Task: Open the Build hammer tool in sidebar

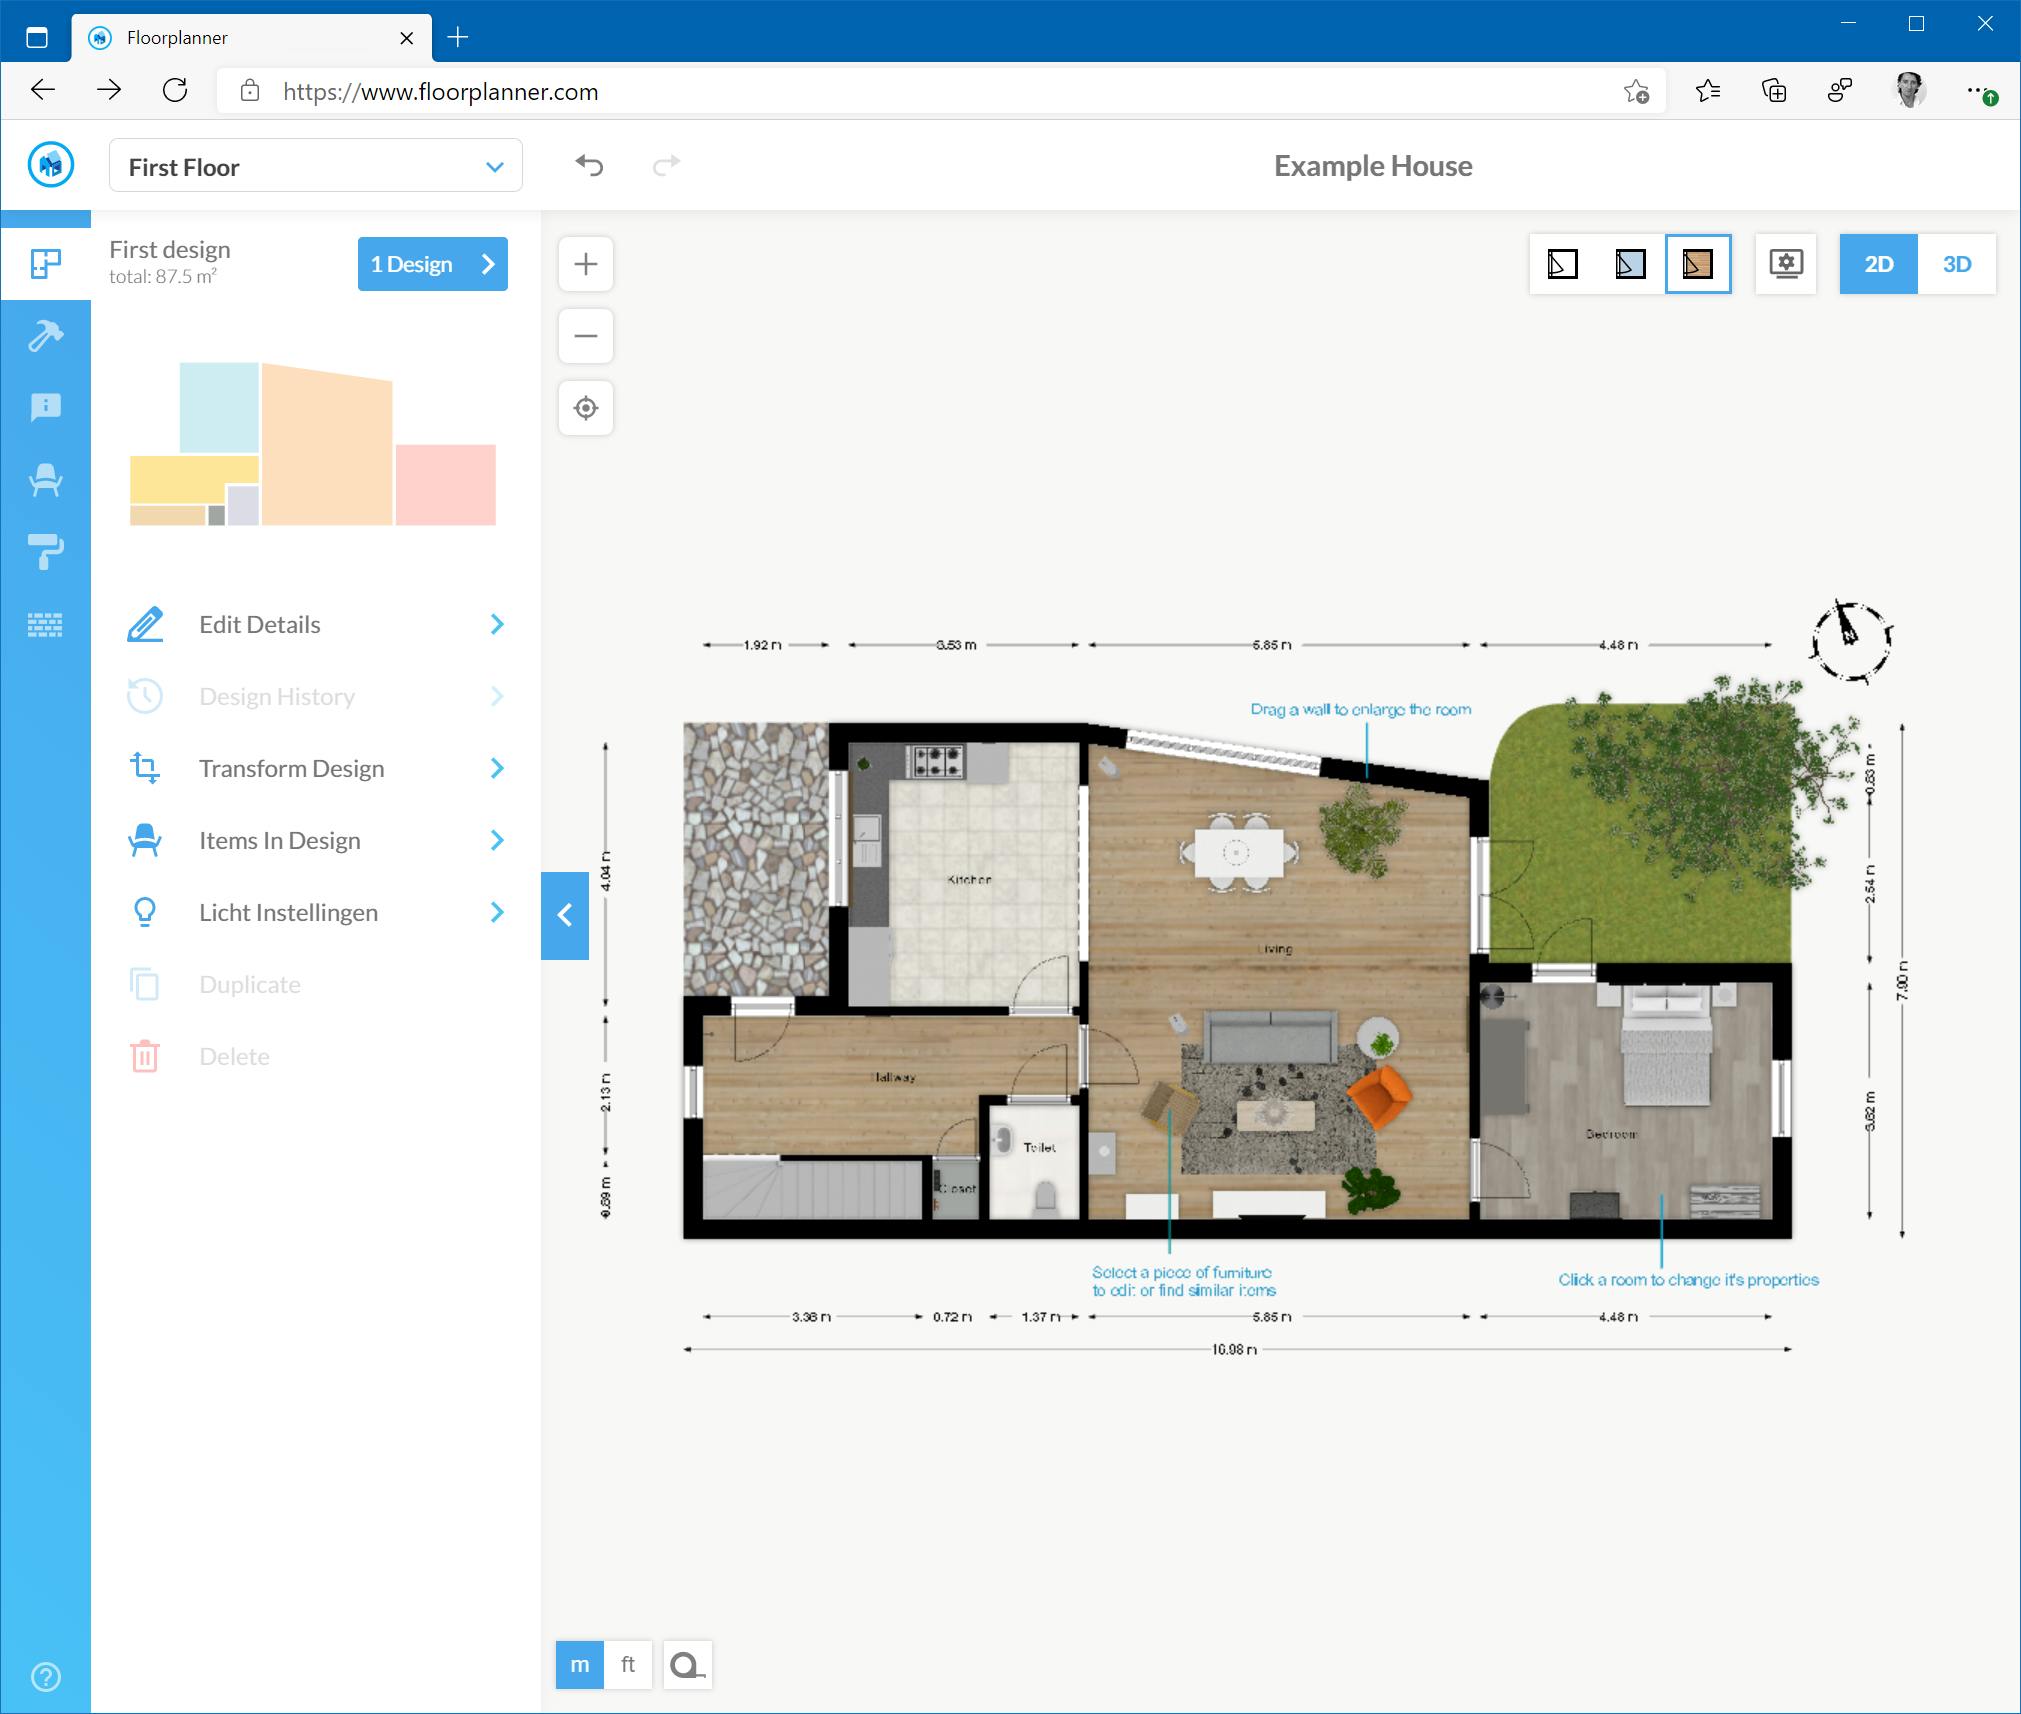Action: coord(46,336)
